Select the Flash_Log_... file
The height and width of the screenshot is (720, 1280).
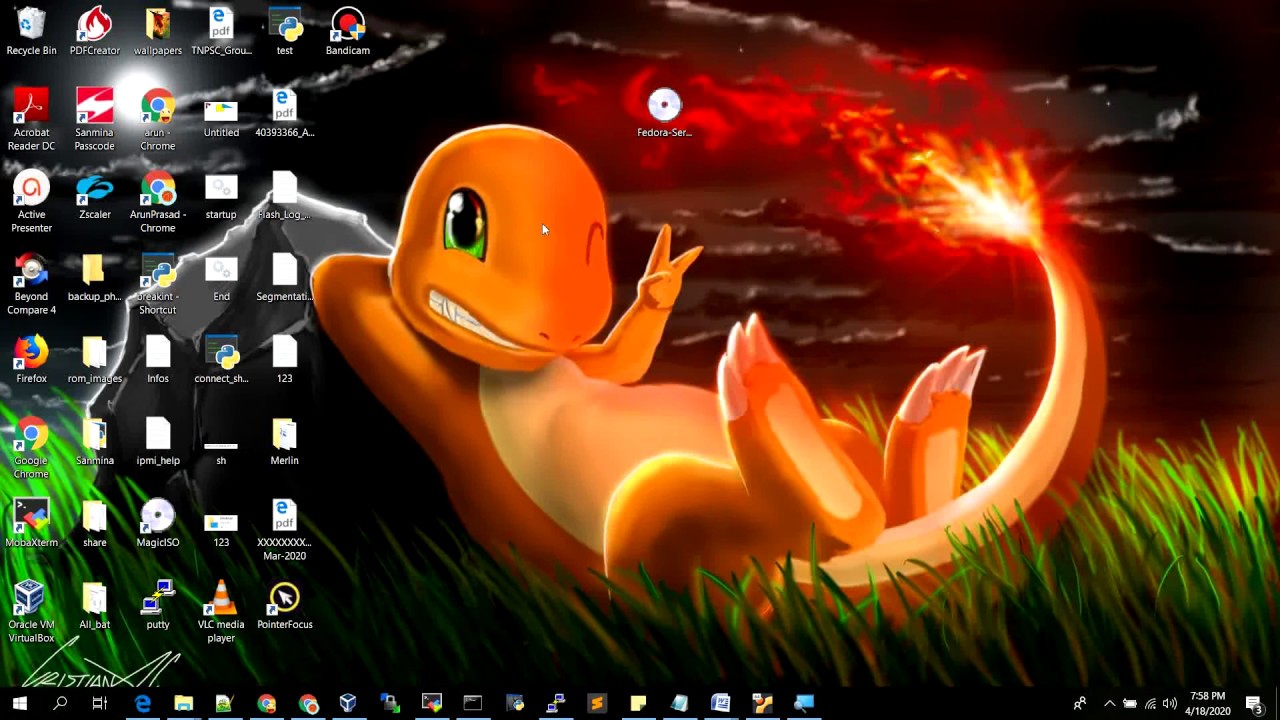pos(285,195)
